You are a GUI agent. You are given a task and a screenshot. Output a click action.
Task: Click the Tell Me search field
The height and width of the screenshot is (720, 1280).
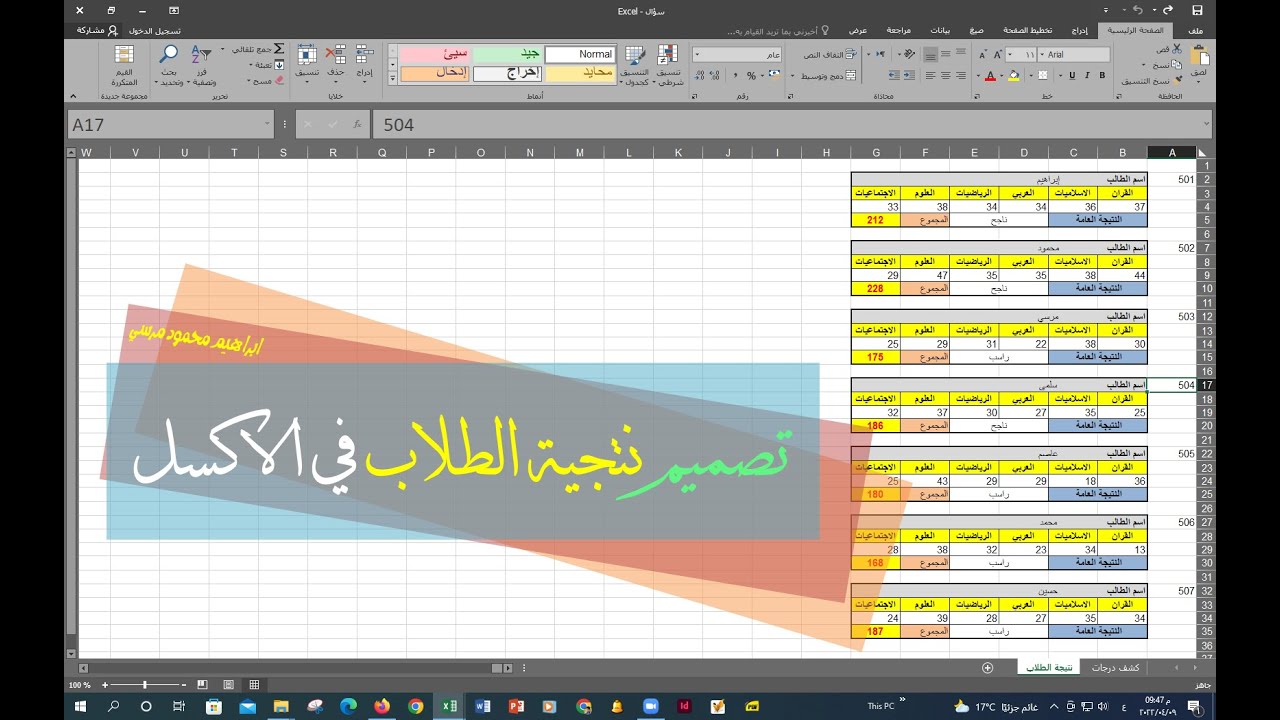point(777,31)
